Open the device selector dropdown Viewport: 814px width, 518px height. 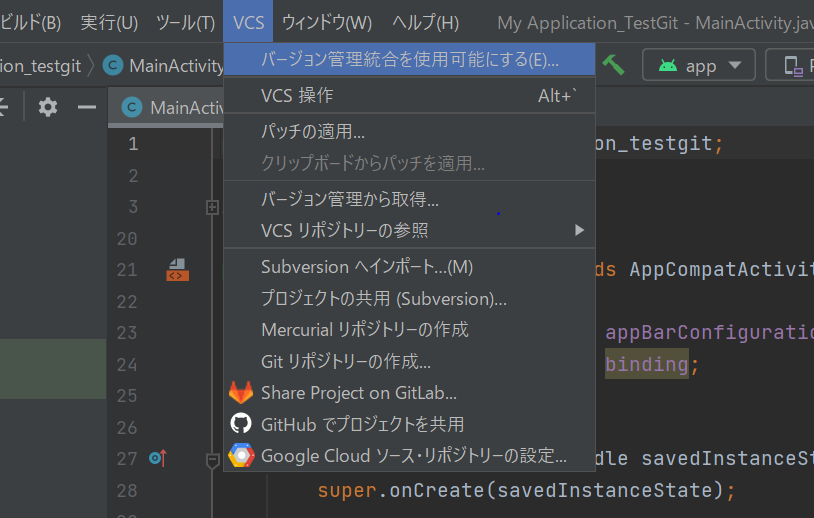pyautogui.click(x=790, y=65)
